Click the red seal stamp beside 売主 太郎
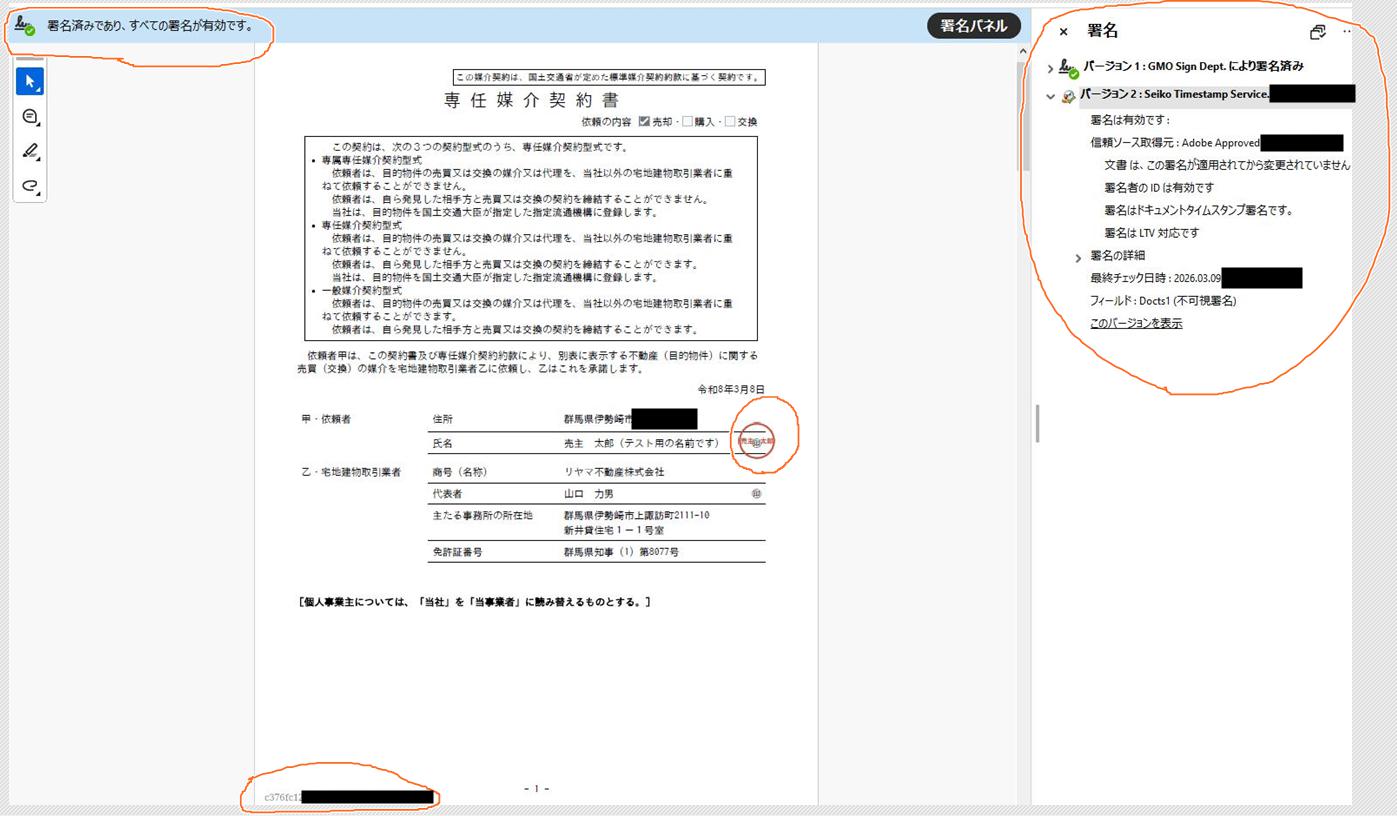The height and width of the screenshot is (816, 1397). pyautogui.click(x=754, y=441)
